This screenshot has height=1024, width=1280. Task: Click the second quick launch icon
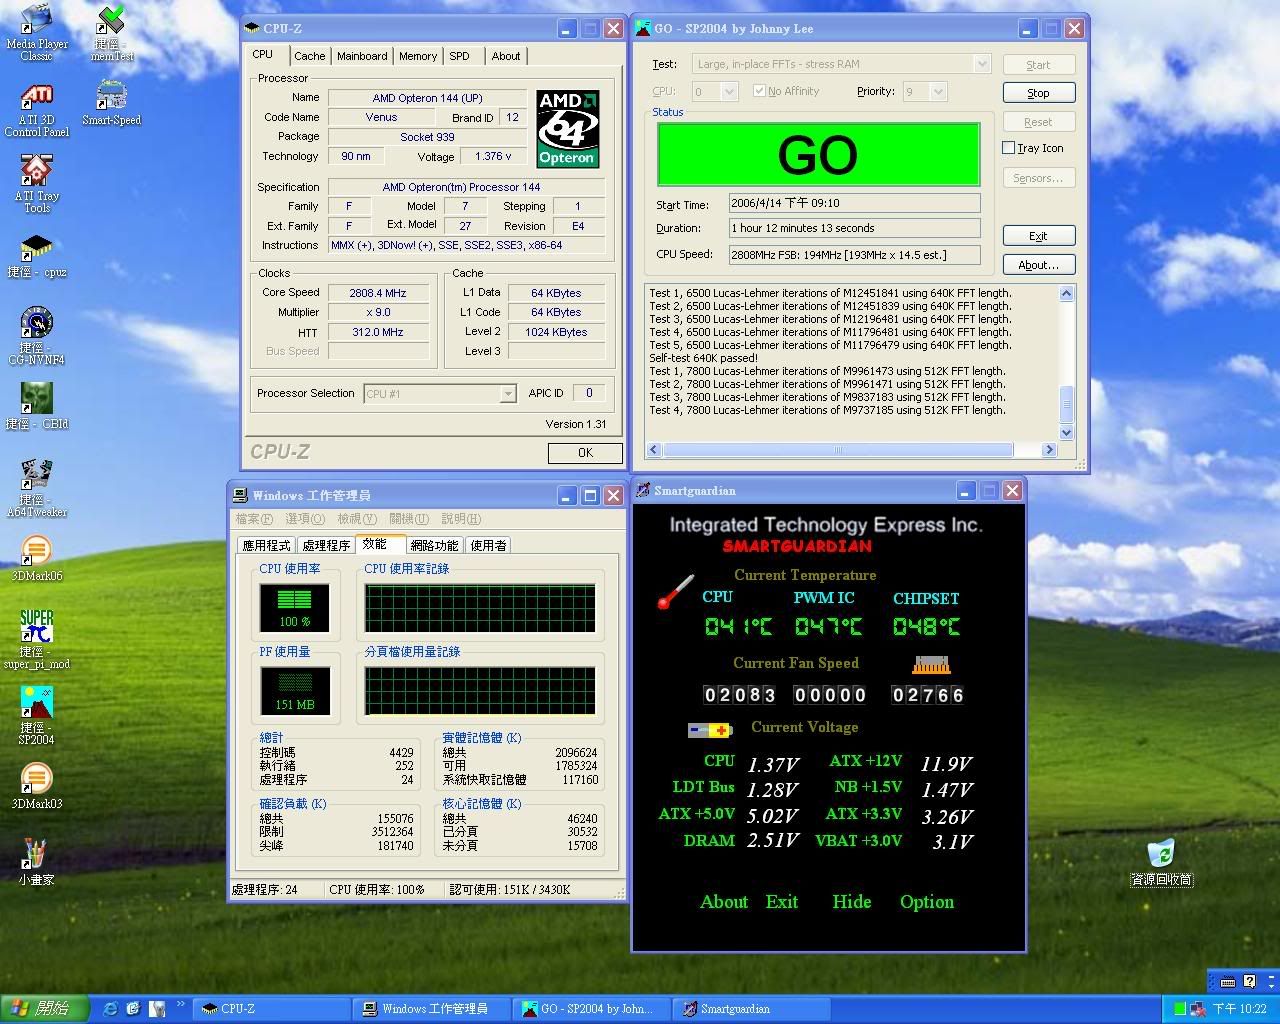tap(133, 1008)
